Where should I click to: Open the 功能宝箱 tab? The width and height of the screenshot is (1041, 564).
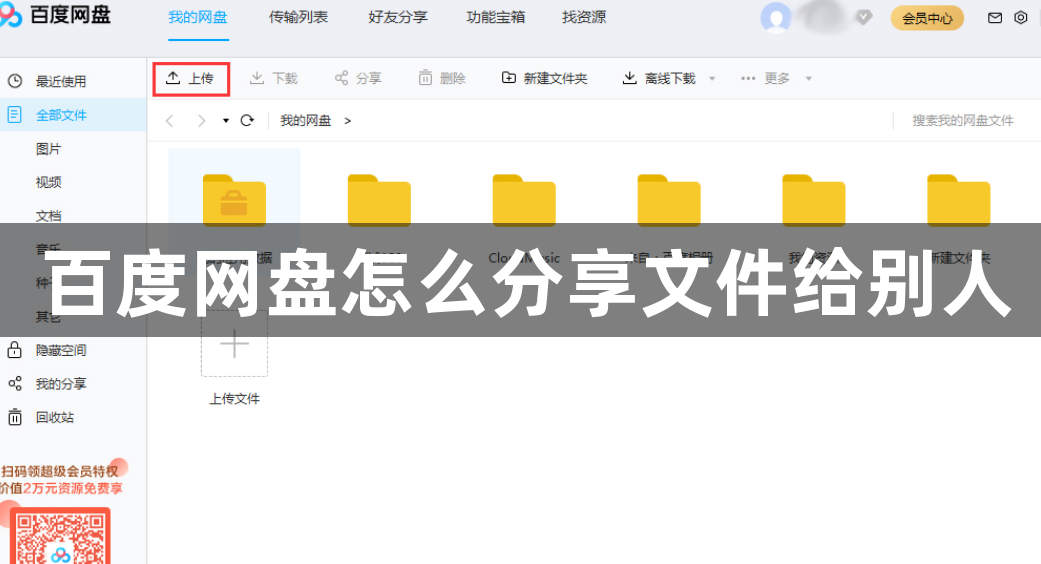pyautogui.click(x=495, y=17)
